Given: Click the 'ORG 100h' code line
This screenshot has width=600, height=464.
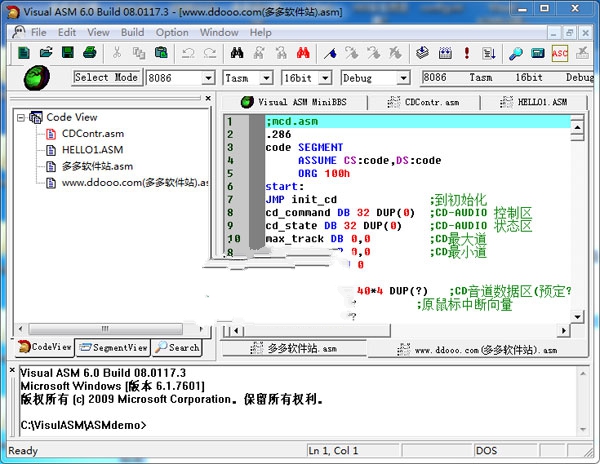Looking at the screenshot, I should tap(324, 173).
